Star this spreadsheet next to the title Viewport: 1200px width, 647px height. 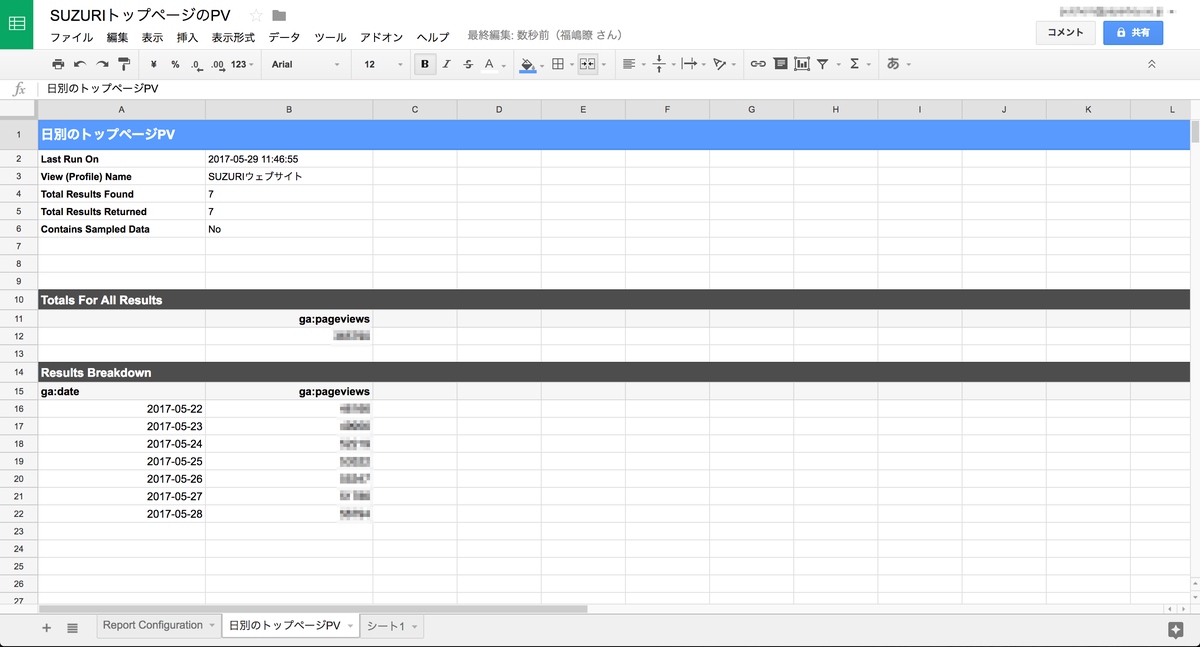pos(256,15)
